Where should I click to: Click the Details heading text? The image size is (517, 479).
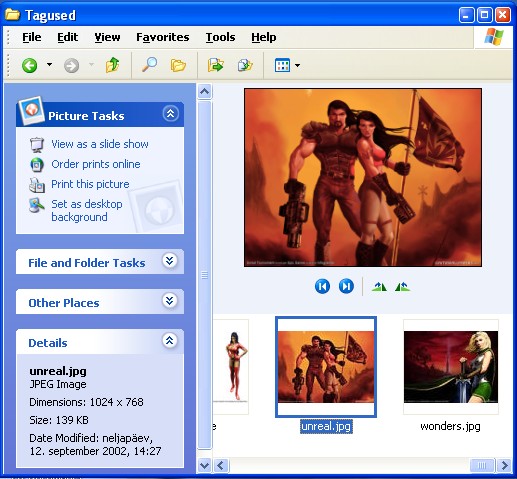48,343
